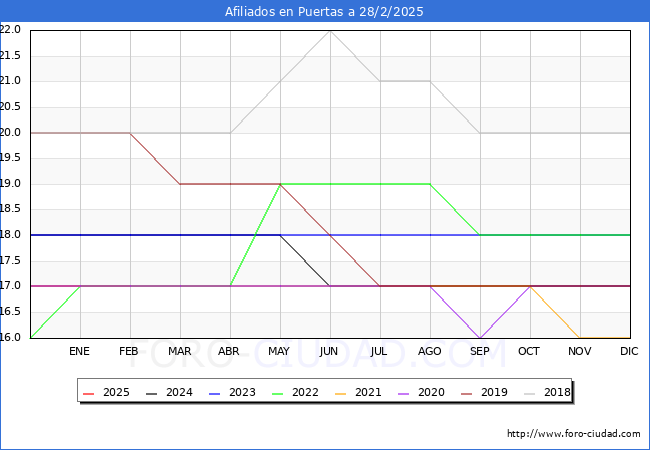Open the foro-ciudad.com URL link
650x450 pixels.
[574, 434]
